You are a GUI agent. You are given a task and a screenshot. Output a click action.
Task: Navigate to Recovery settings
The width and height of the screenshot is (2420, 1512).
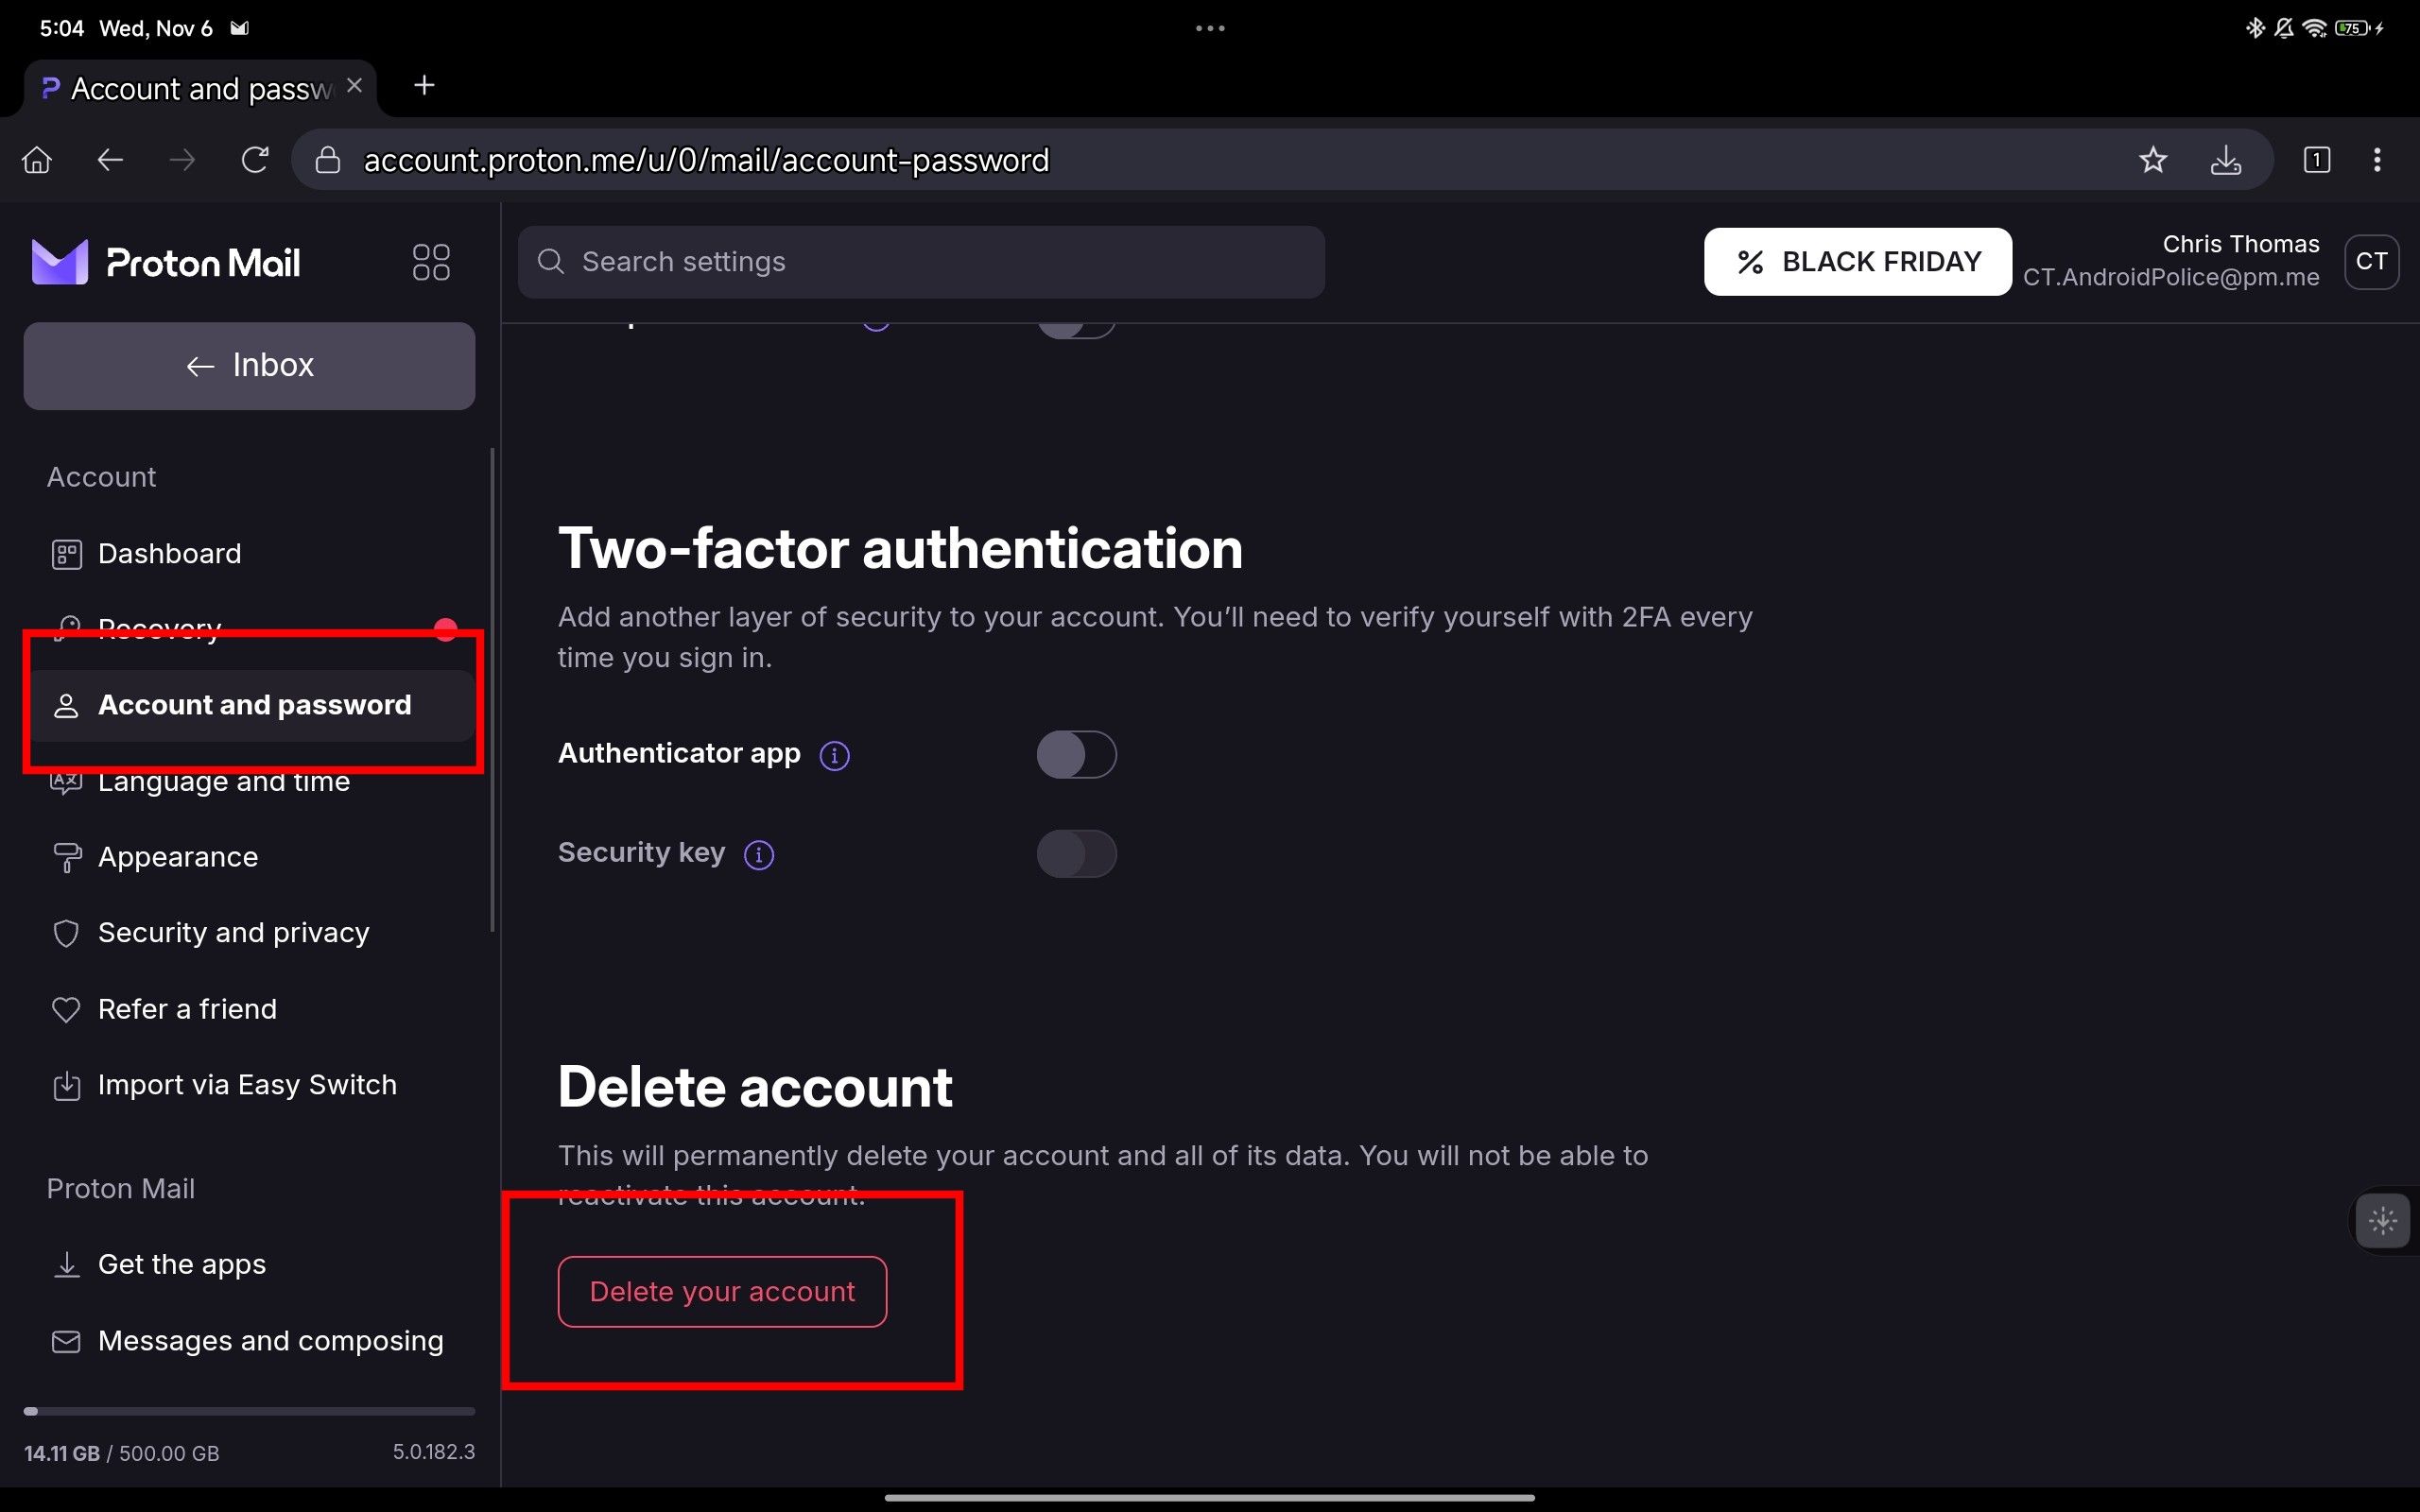pos(159,628)
